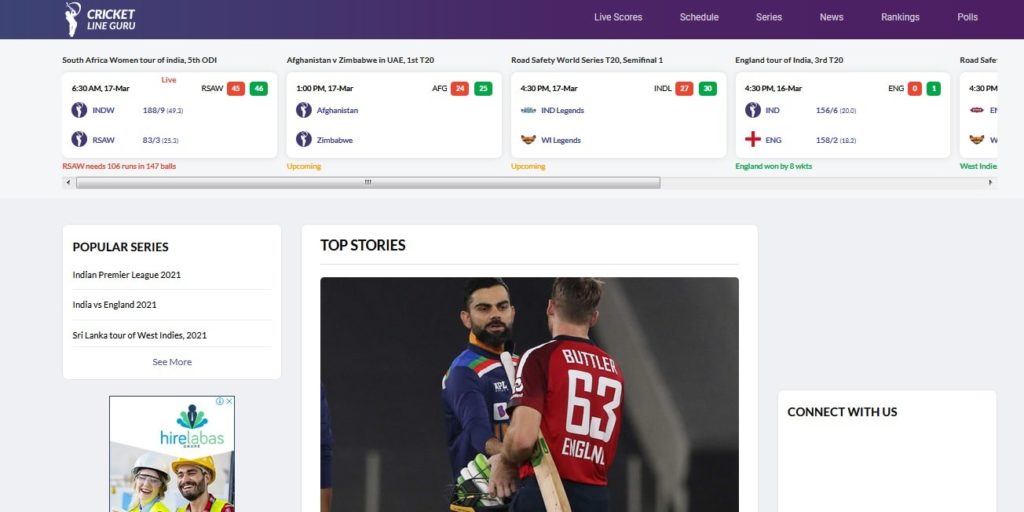Click the IND Legends team logo
This screenshot has height=512, width=1024.
click(x=528, y=110)
